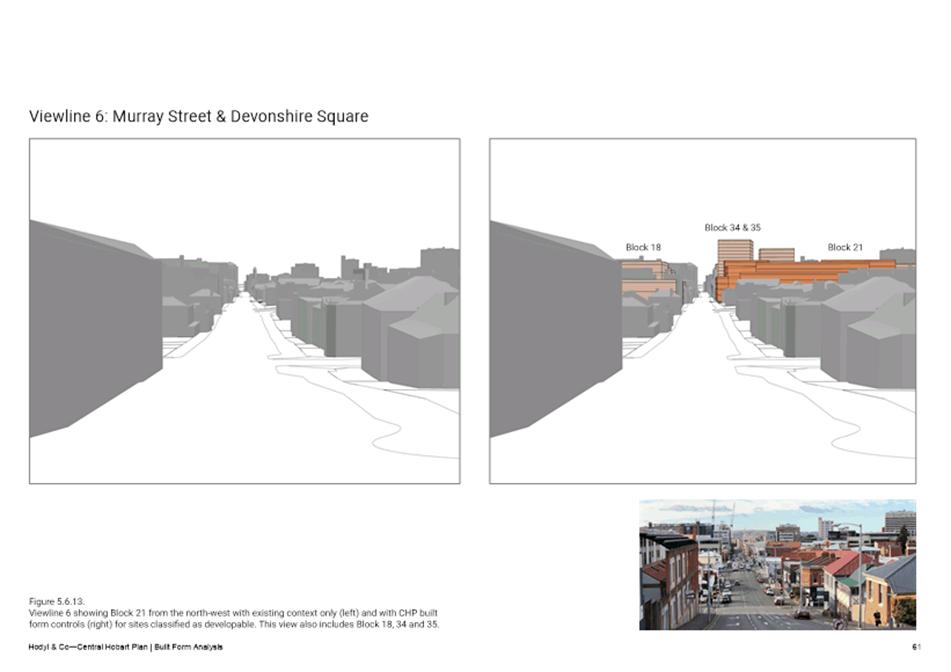Select the 'Block 21' label

[845, 247]
